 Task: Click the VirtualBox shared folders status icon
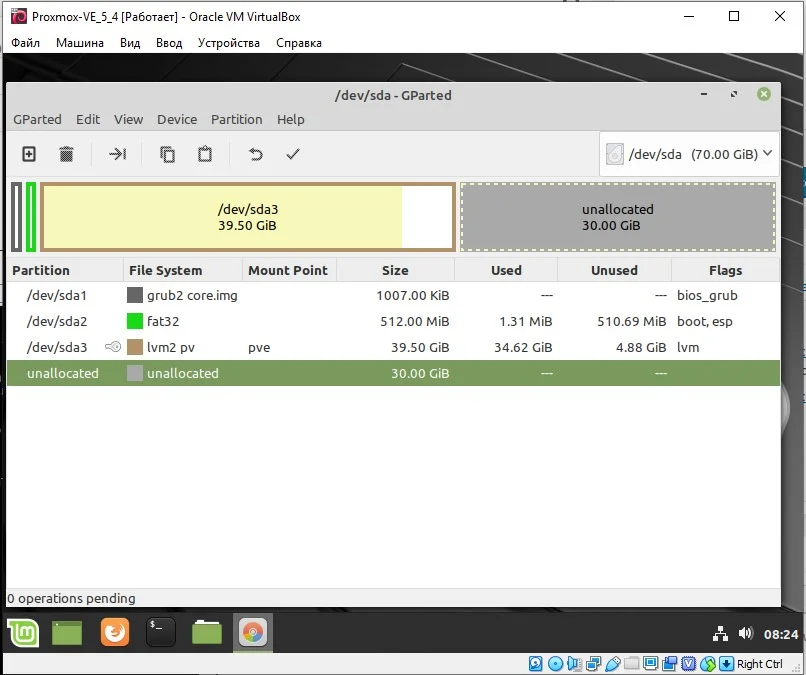[x=632, y=664]
